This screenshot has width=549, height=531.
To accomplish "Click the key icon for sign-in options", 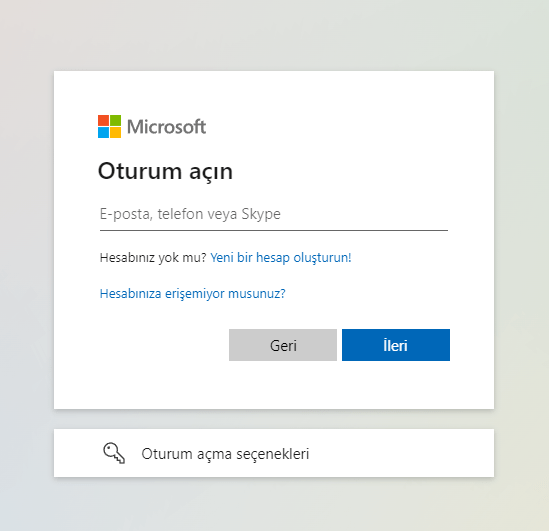I will [114, 453].
